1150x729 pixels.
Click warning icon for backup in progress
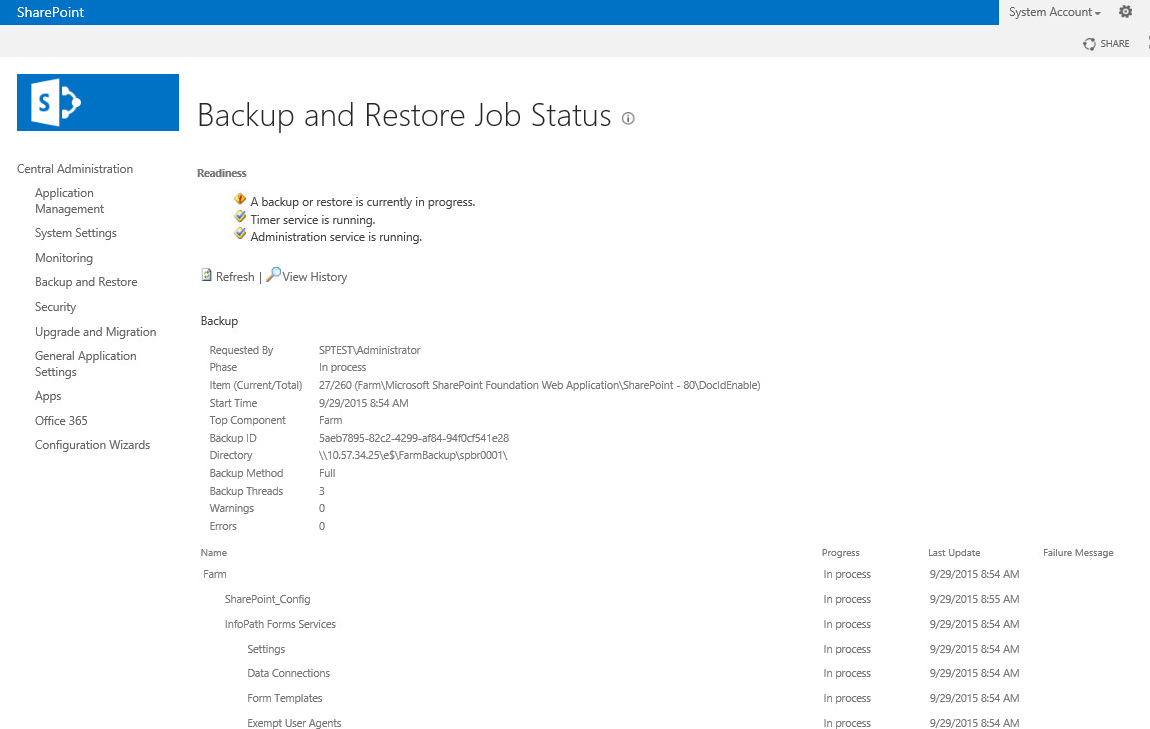point(240,199)
